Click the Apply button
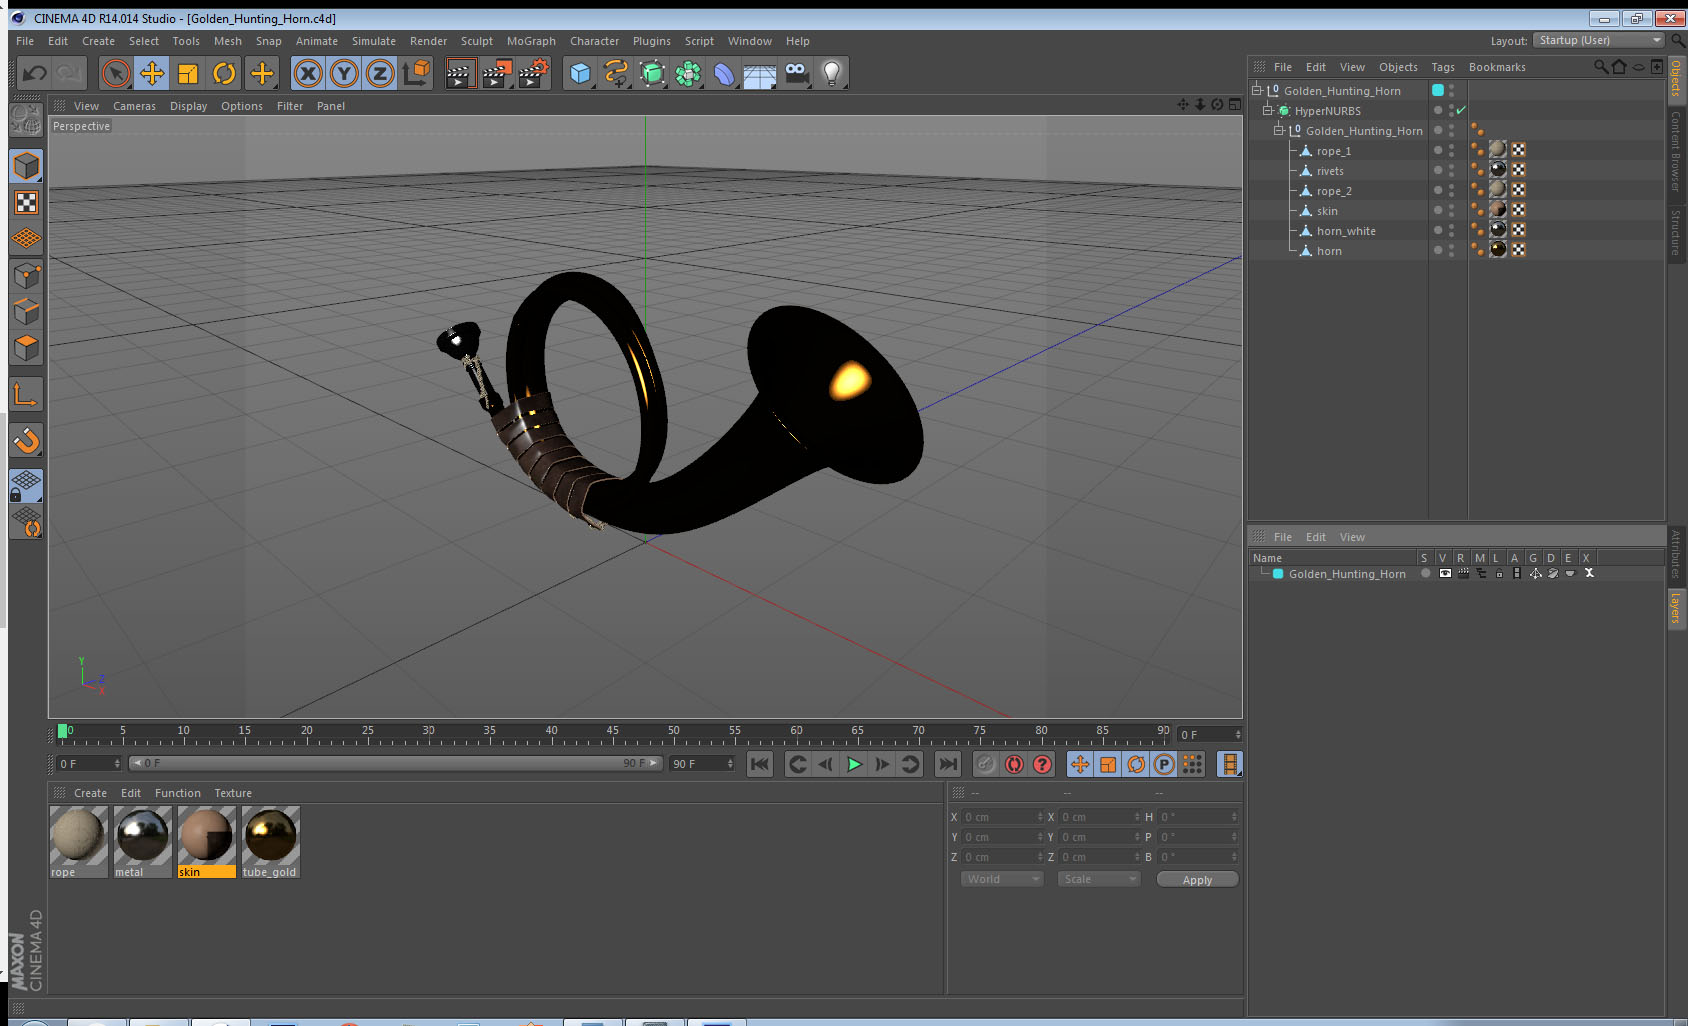The width and height of the screenshot is (1688, 1026). (x=1197, y=879)
